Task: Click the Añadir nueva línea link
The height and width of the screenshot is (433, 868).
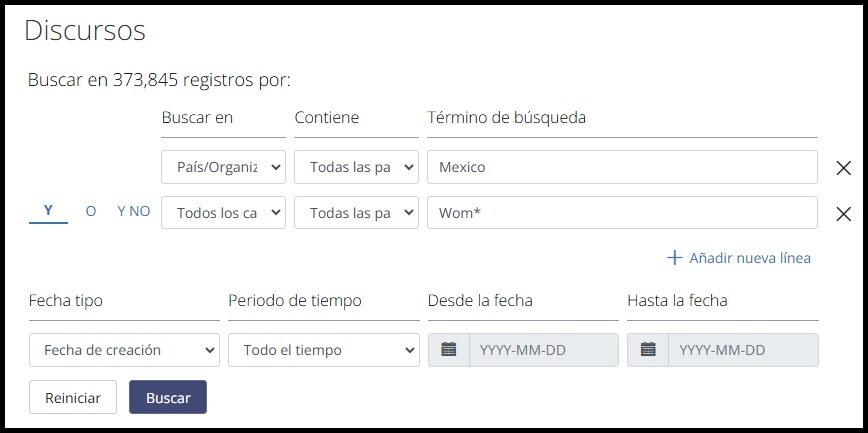Action: click(749, 258)
